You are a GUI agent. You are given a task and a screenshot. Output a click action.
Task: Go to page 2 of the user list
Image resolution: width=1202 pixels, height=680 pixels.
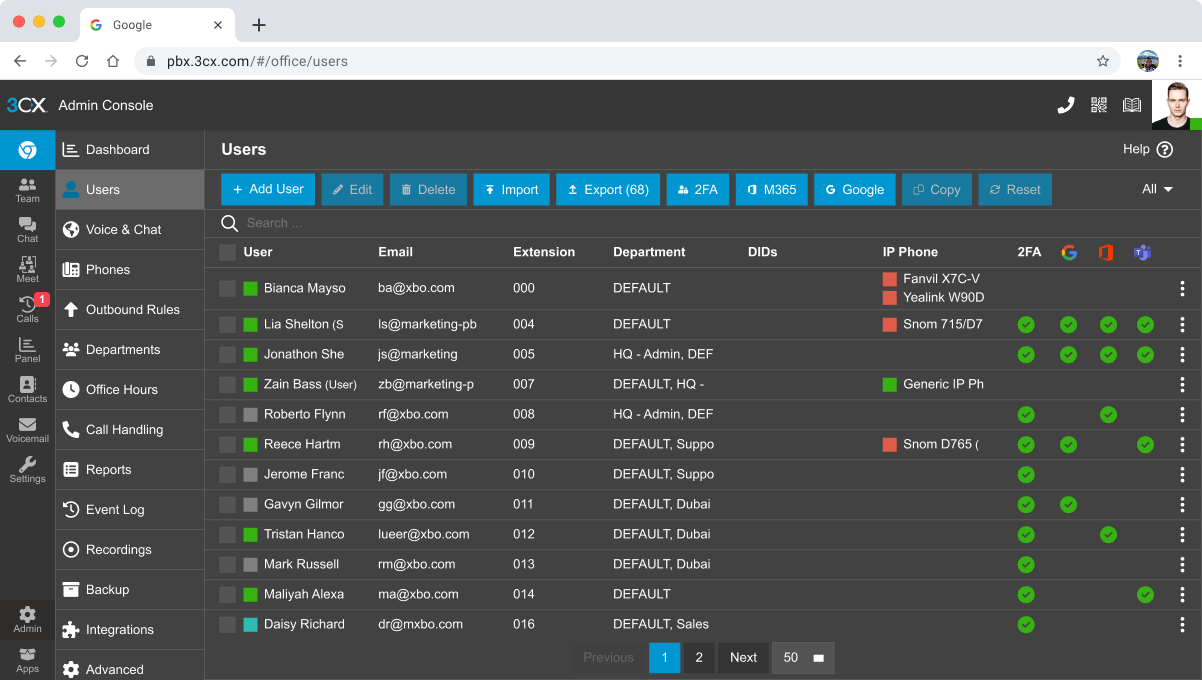point(699,657)
